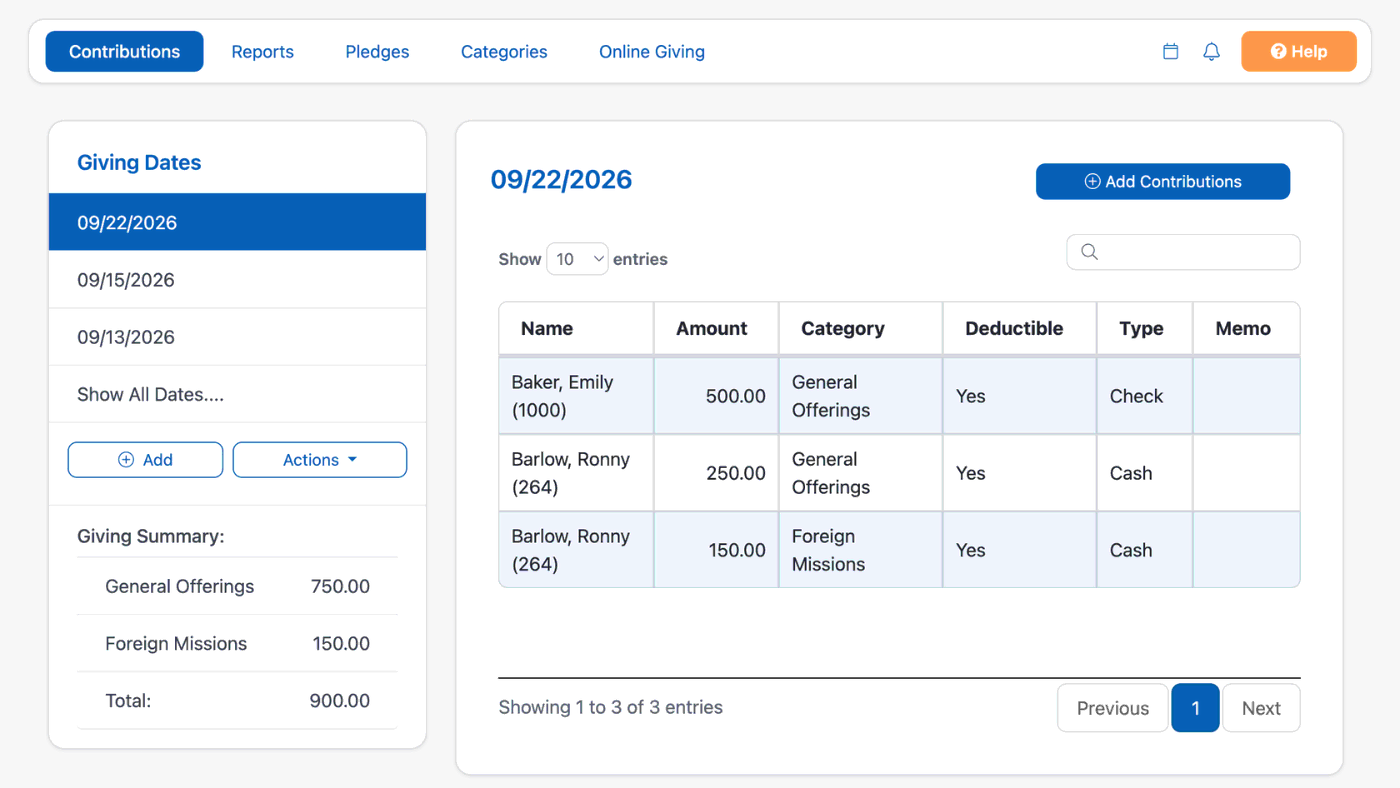Open the Reports tab
The height and width of the screenshot is (788, 1400).
[x=263, y=52]
